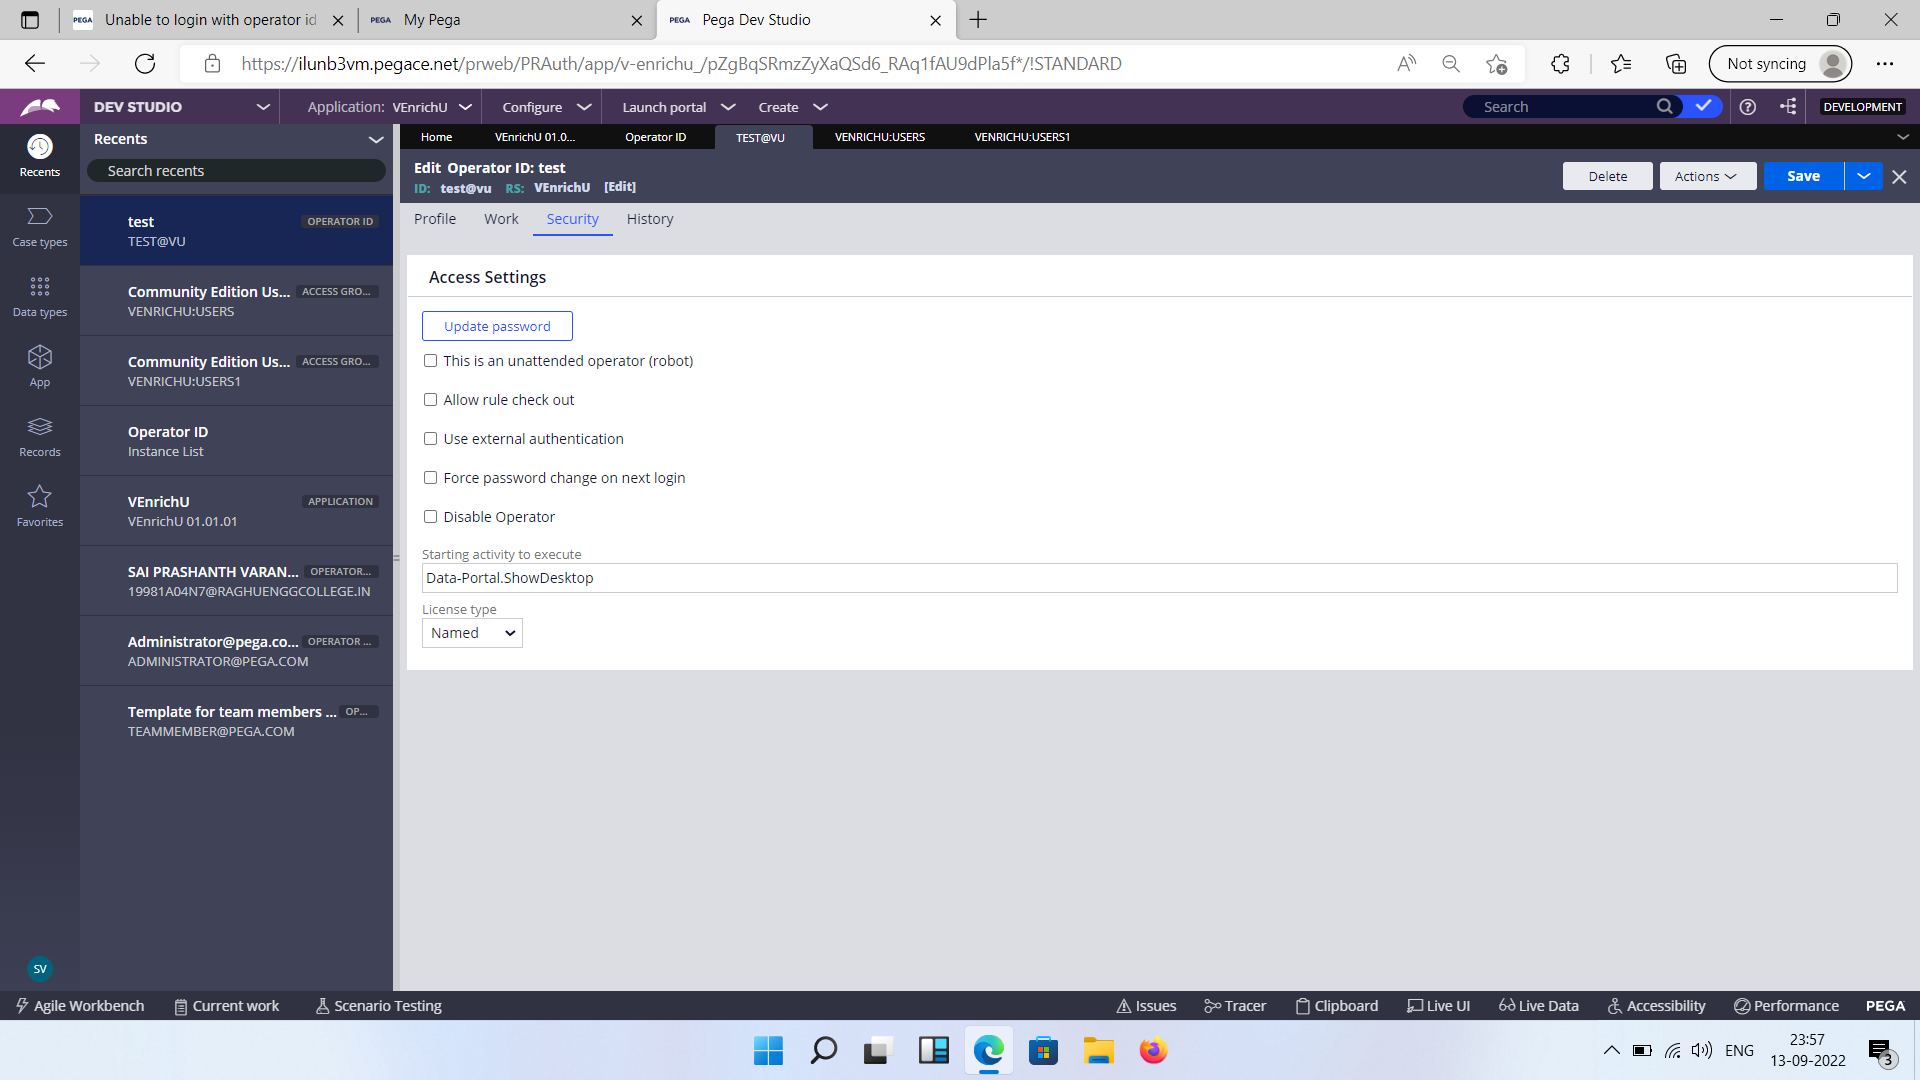Enable Use external authentication
Viewport: 1920px width, 1080px height.
(x=430, y=438)
